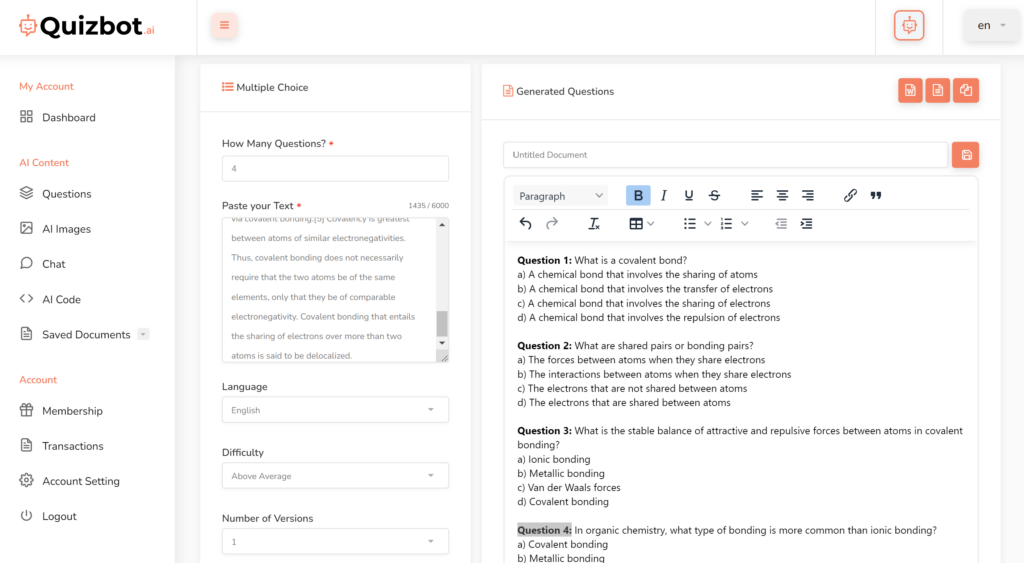Clear text formatting
This screenshot has width=1024, height=563.
click(594, 224)
